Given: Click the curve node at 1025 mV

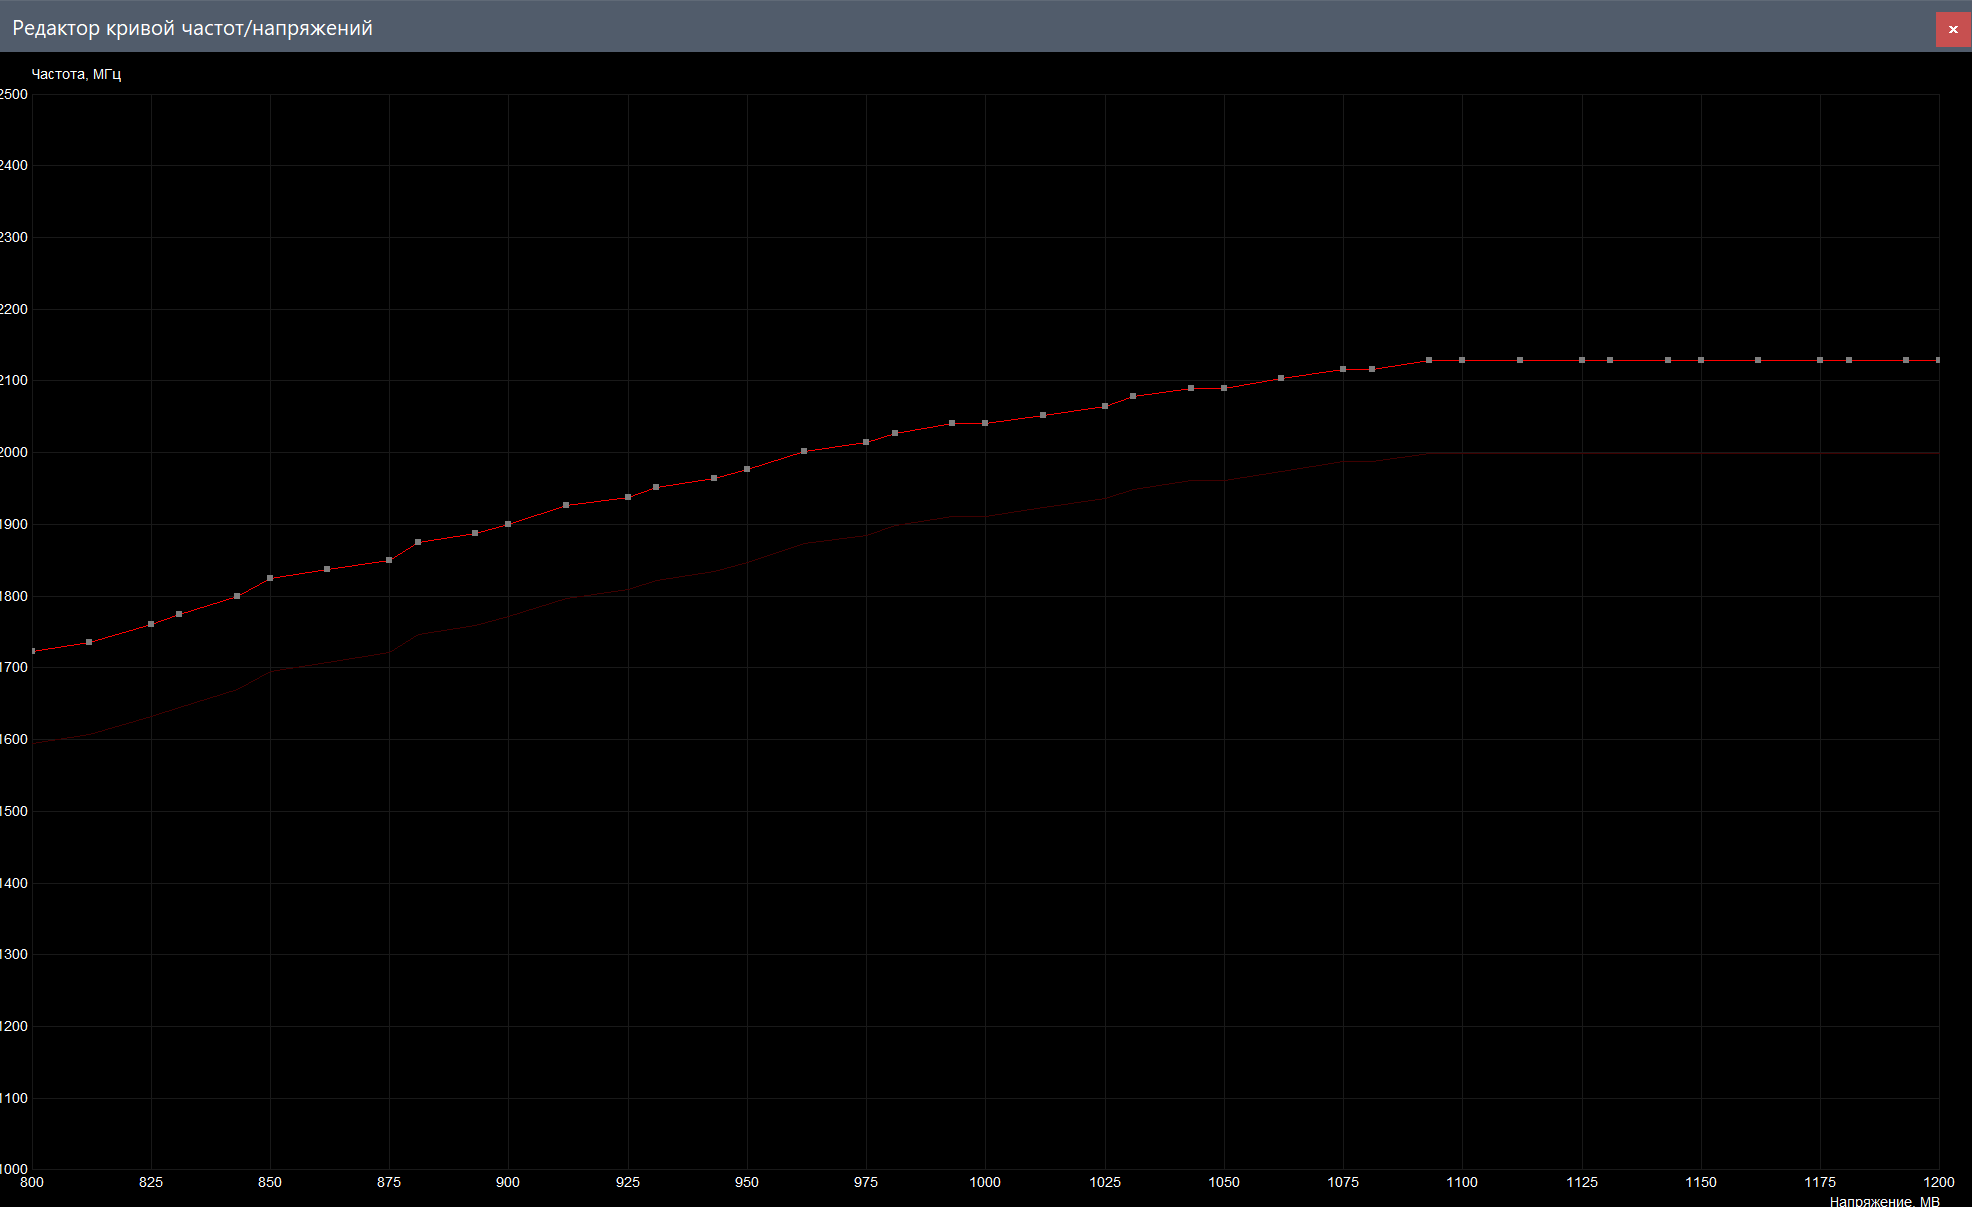Looking at the screenshot, I should click(x=1105, y=406).
